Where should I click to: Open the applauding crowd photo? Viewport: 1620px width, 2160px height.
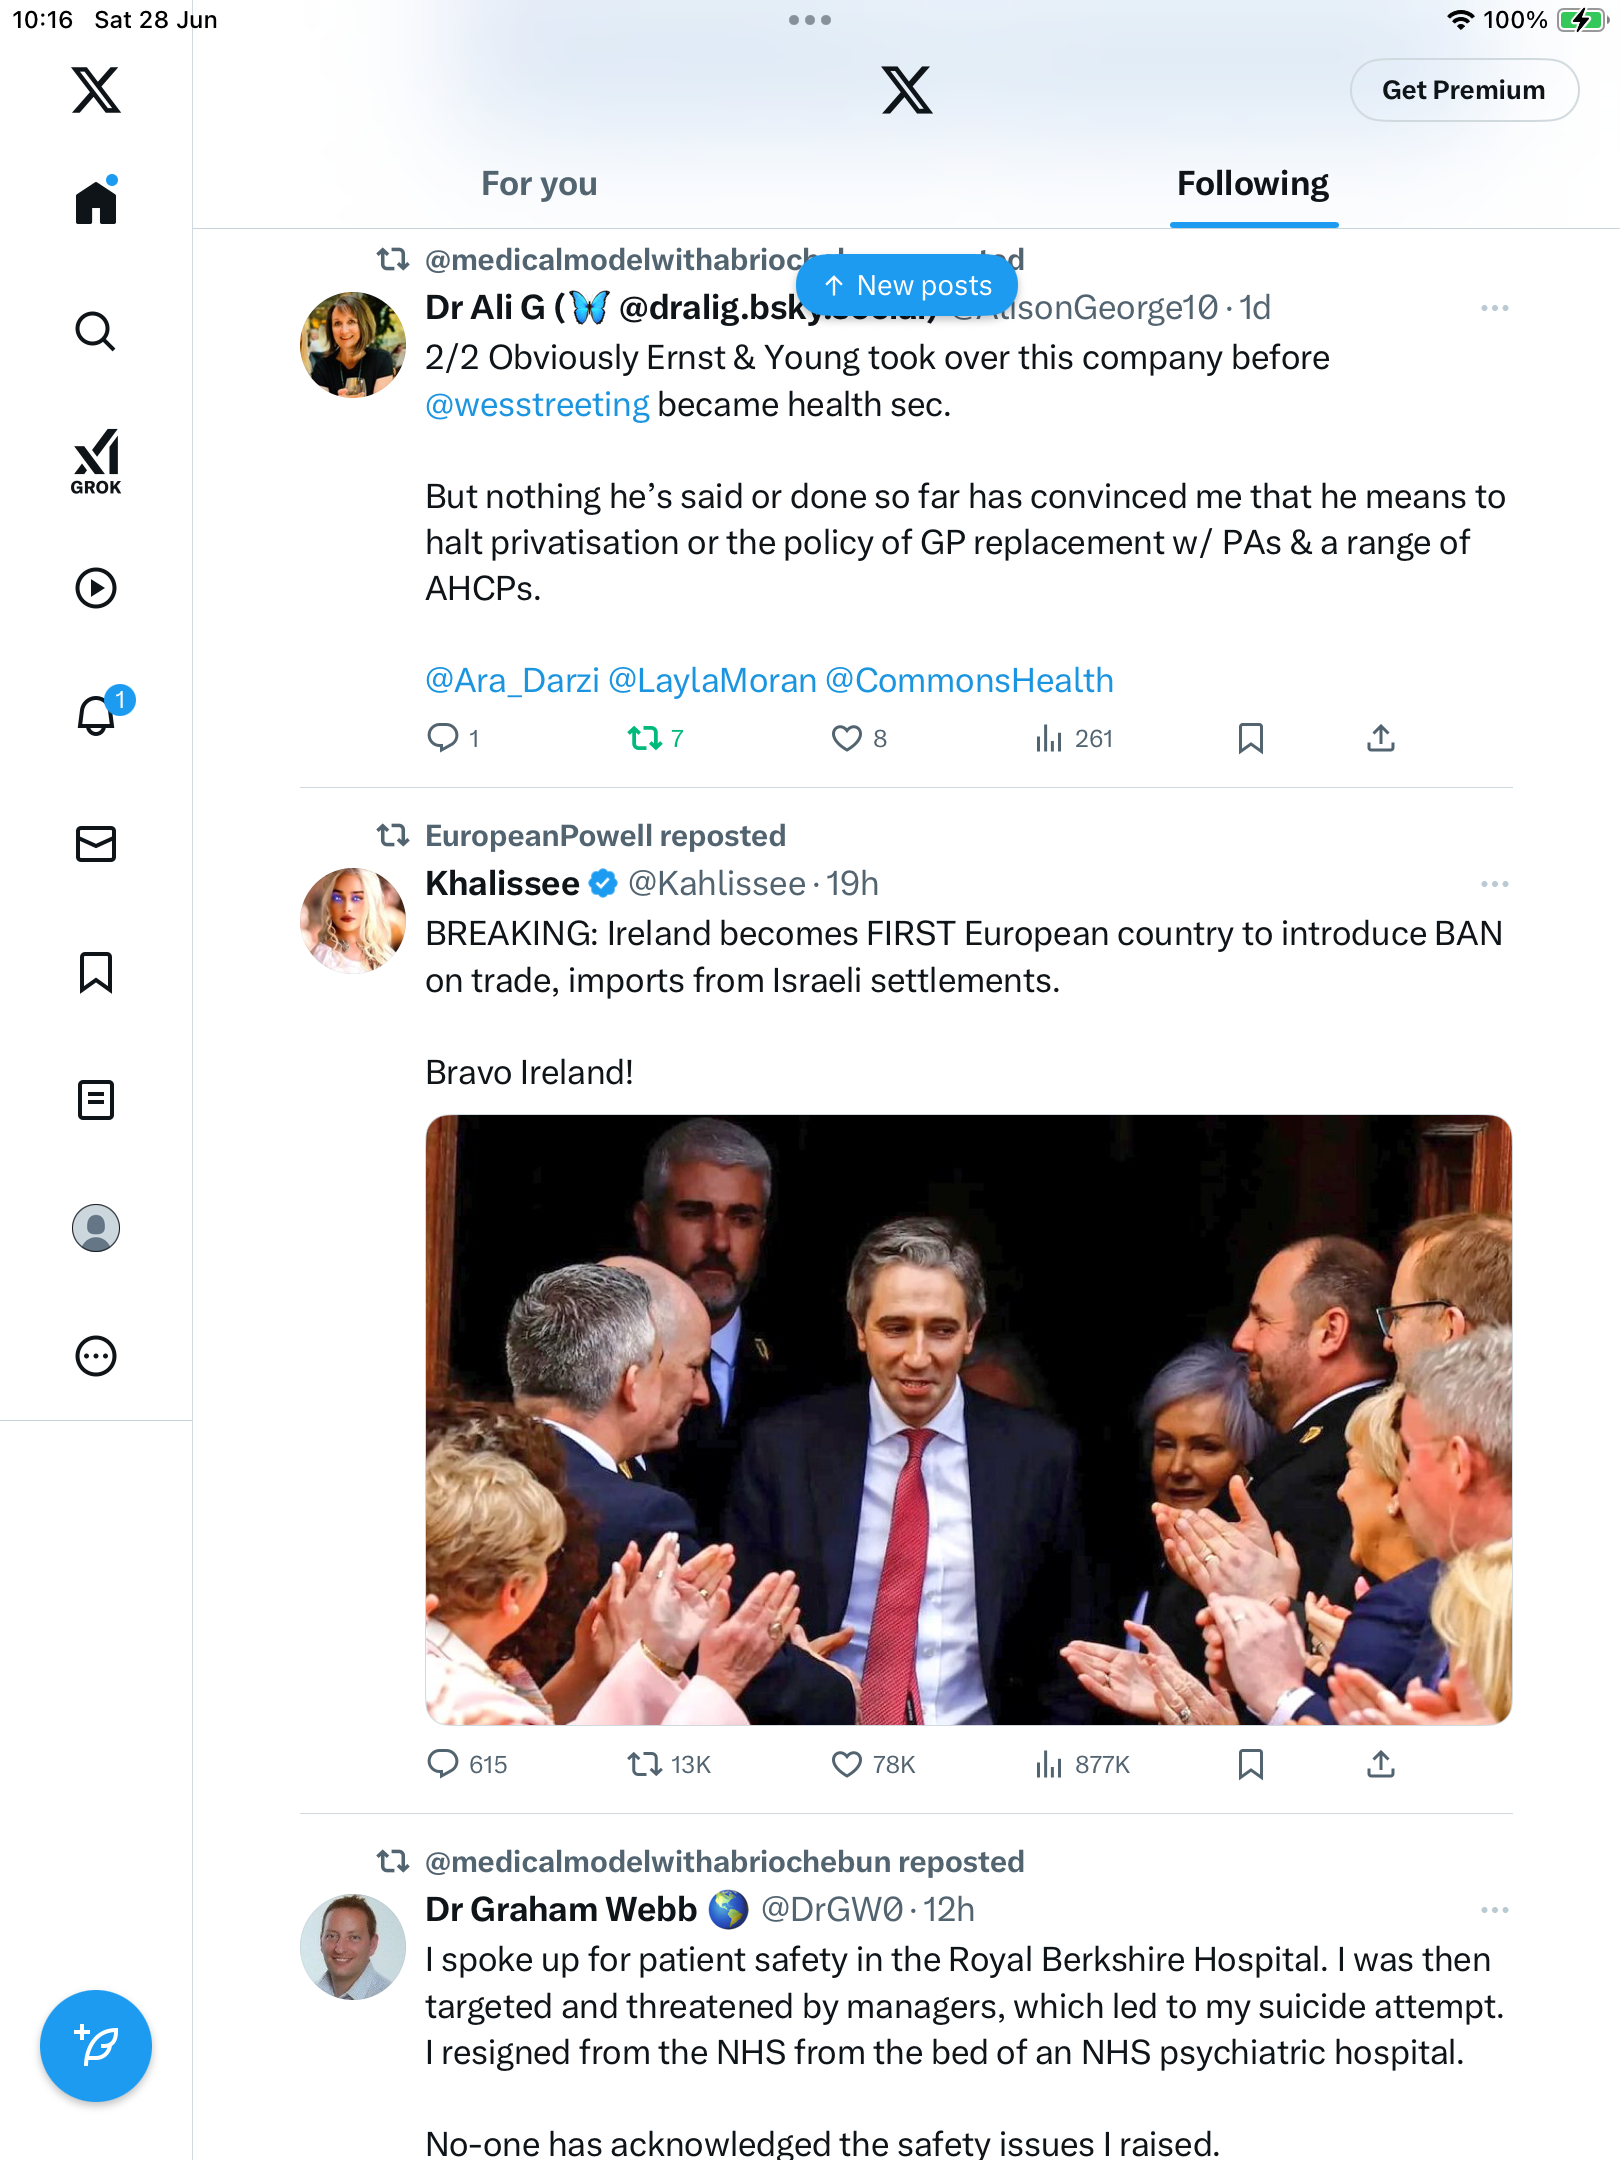tap(968, 1420)
